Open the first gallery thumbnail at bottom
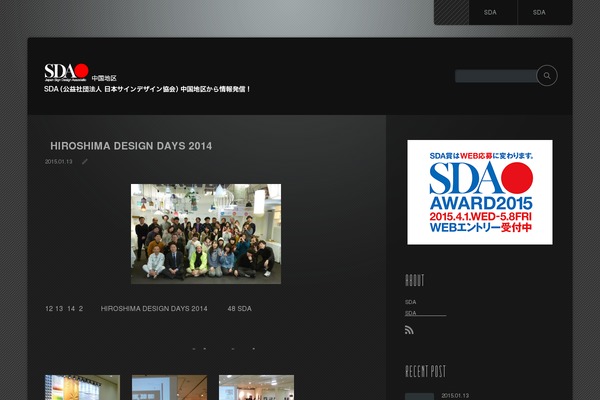Image resolution: width=600 pixels, height=400 pixels. (x=82, y=387)
